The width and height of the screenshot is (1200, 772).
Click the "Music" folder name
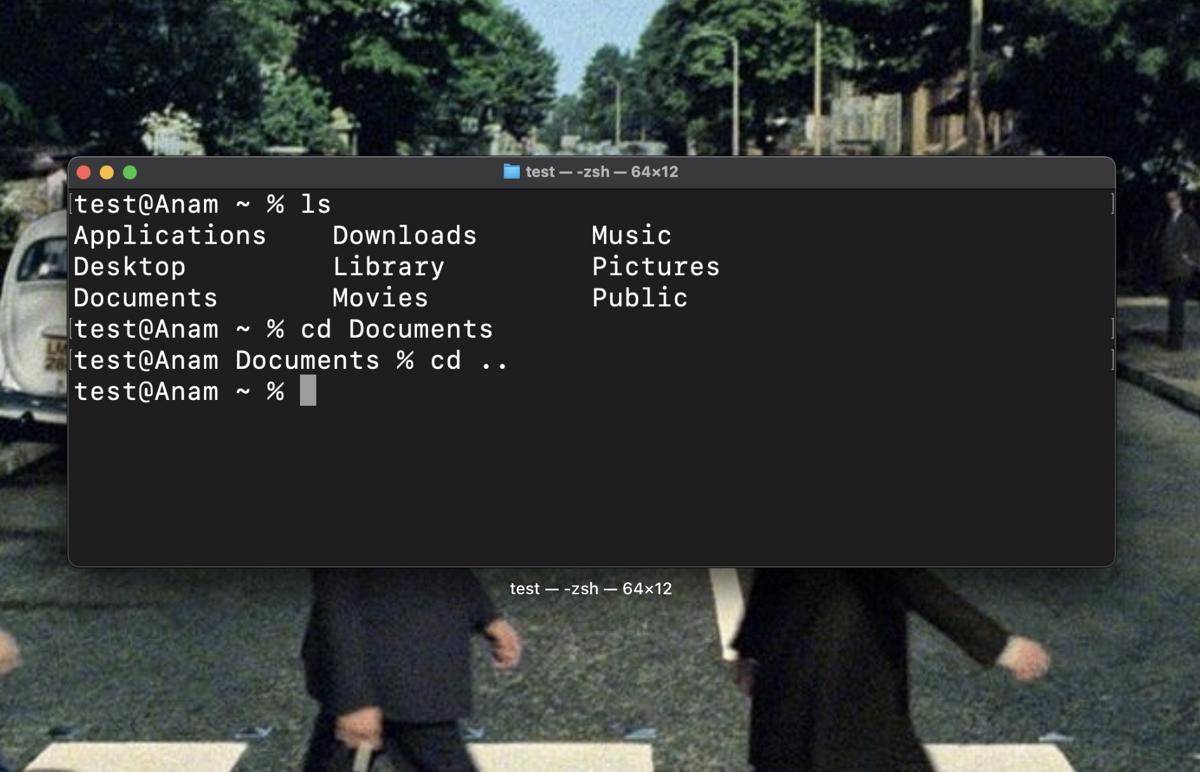631,236
